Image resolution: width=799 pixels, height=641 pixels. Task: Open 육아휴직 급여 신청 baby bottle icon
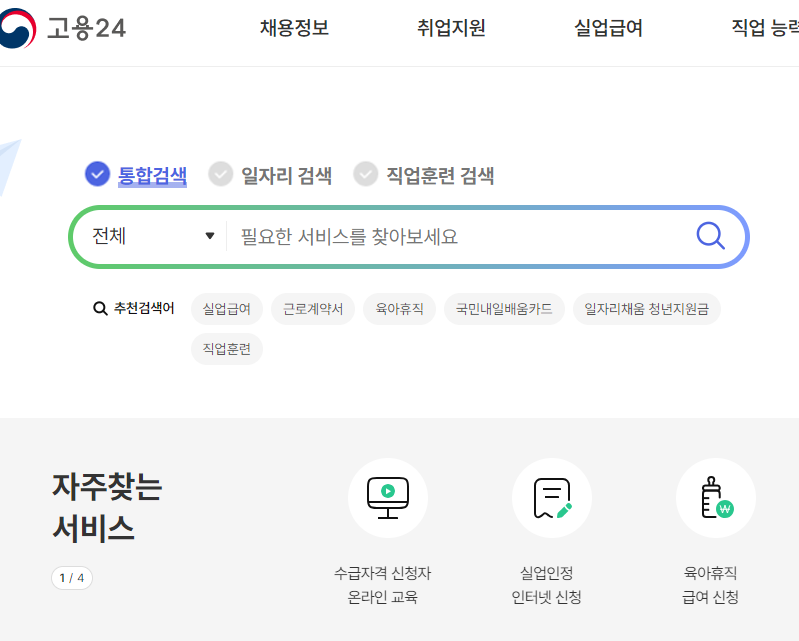716,498
